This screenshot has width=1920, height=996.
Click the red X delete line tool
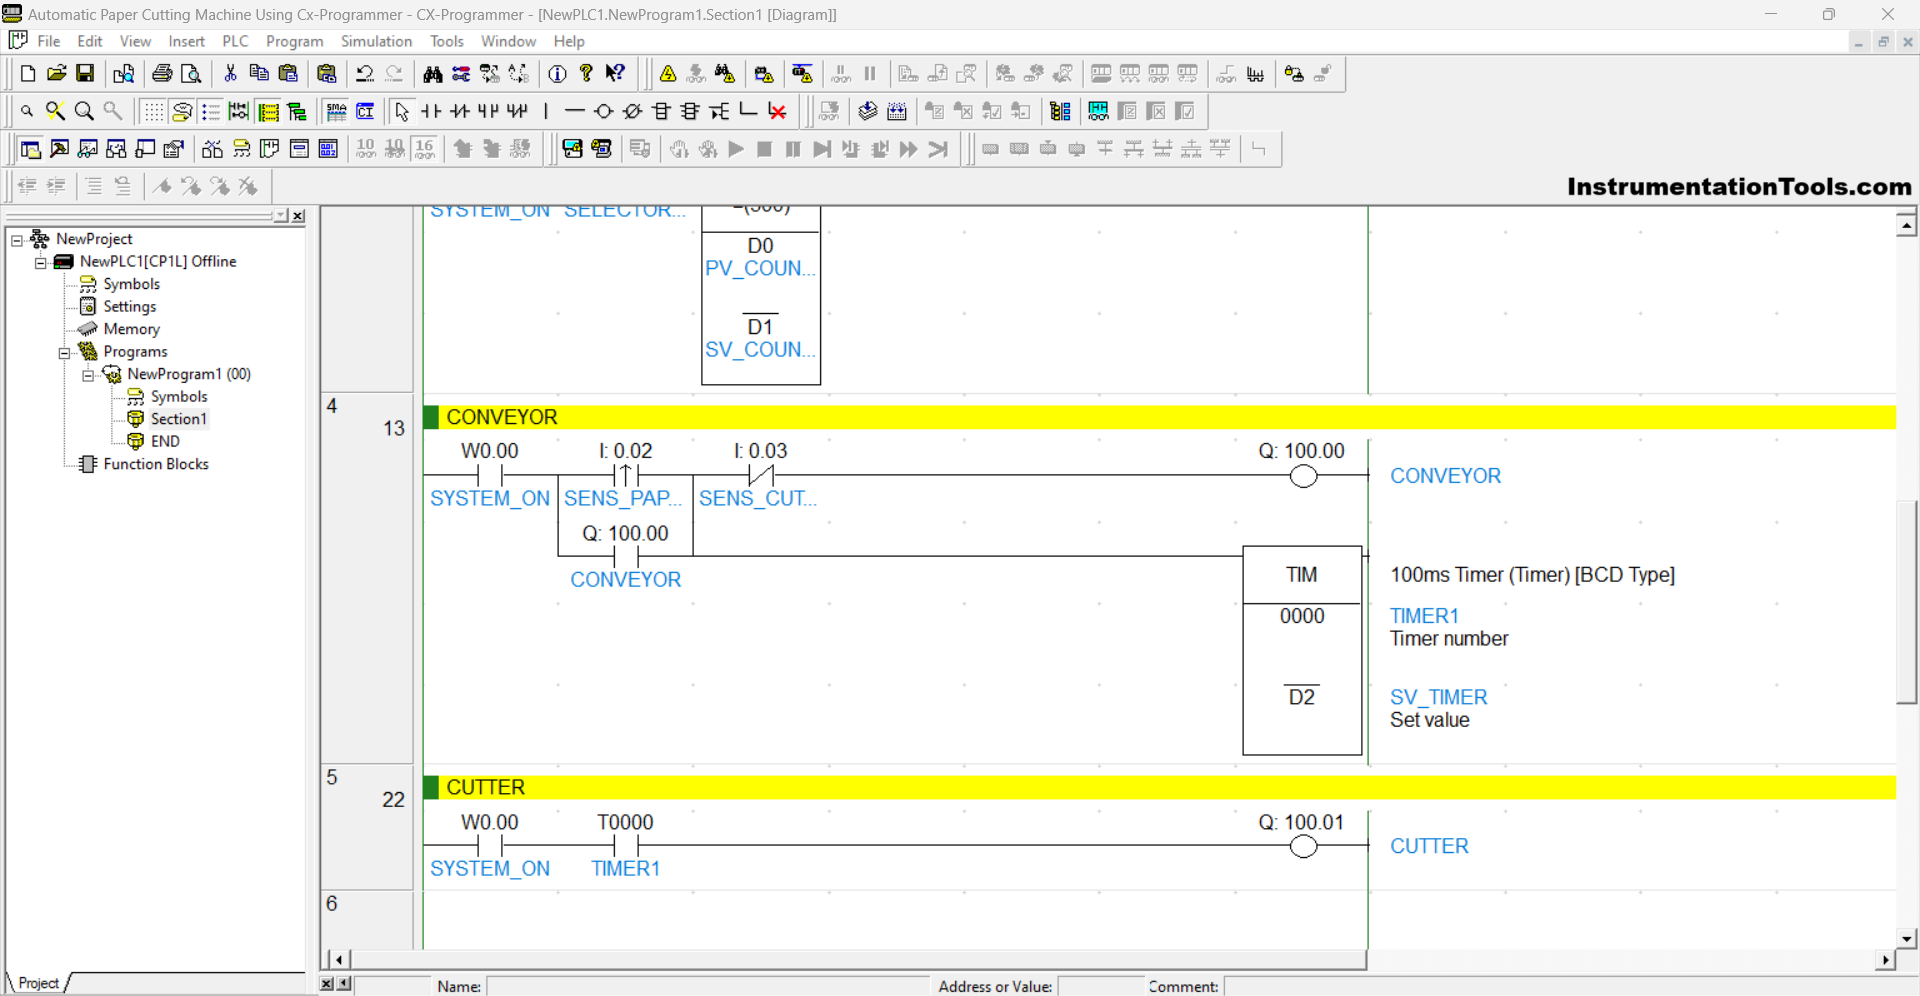pyautogui.click(x=777, y=111)
